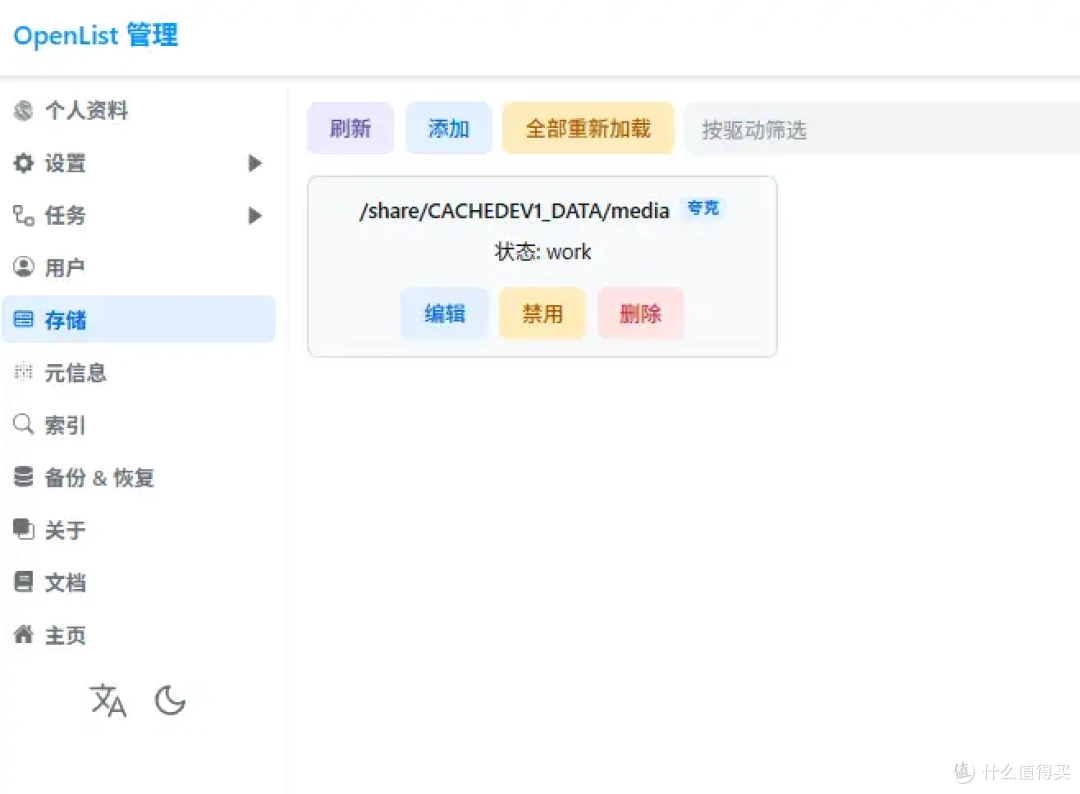Click the 备份 & 恢复 database icon
Viewport: 1080px width, 794px height.
click(x=23, y=477)
